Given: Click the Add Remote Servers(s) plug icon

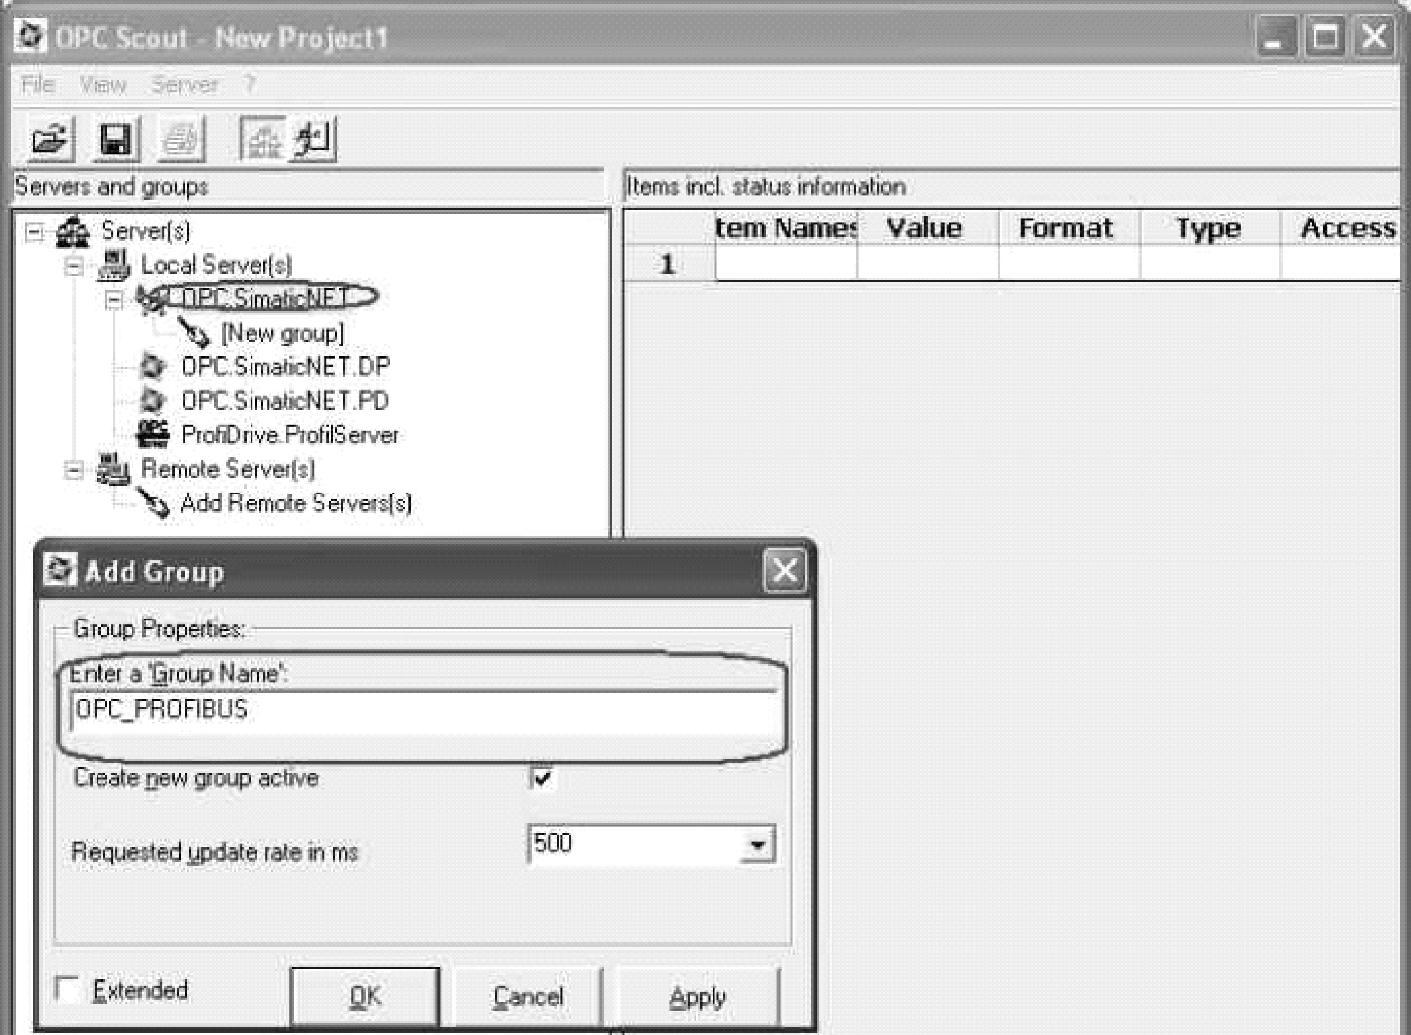Looking at the screenshot, I should 153,502.
